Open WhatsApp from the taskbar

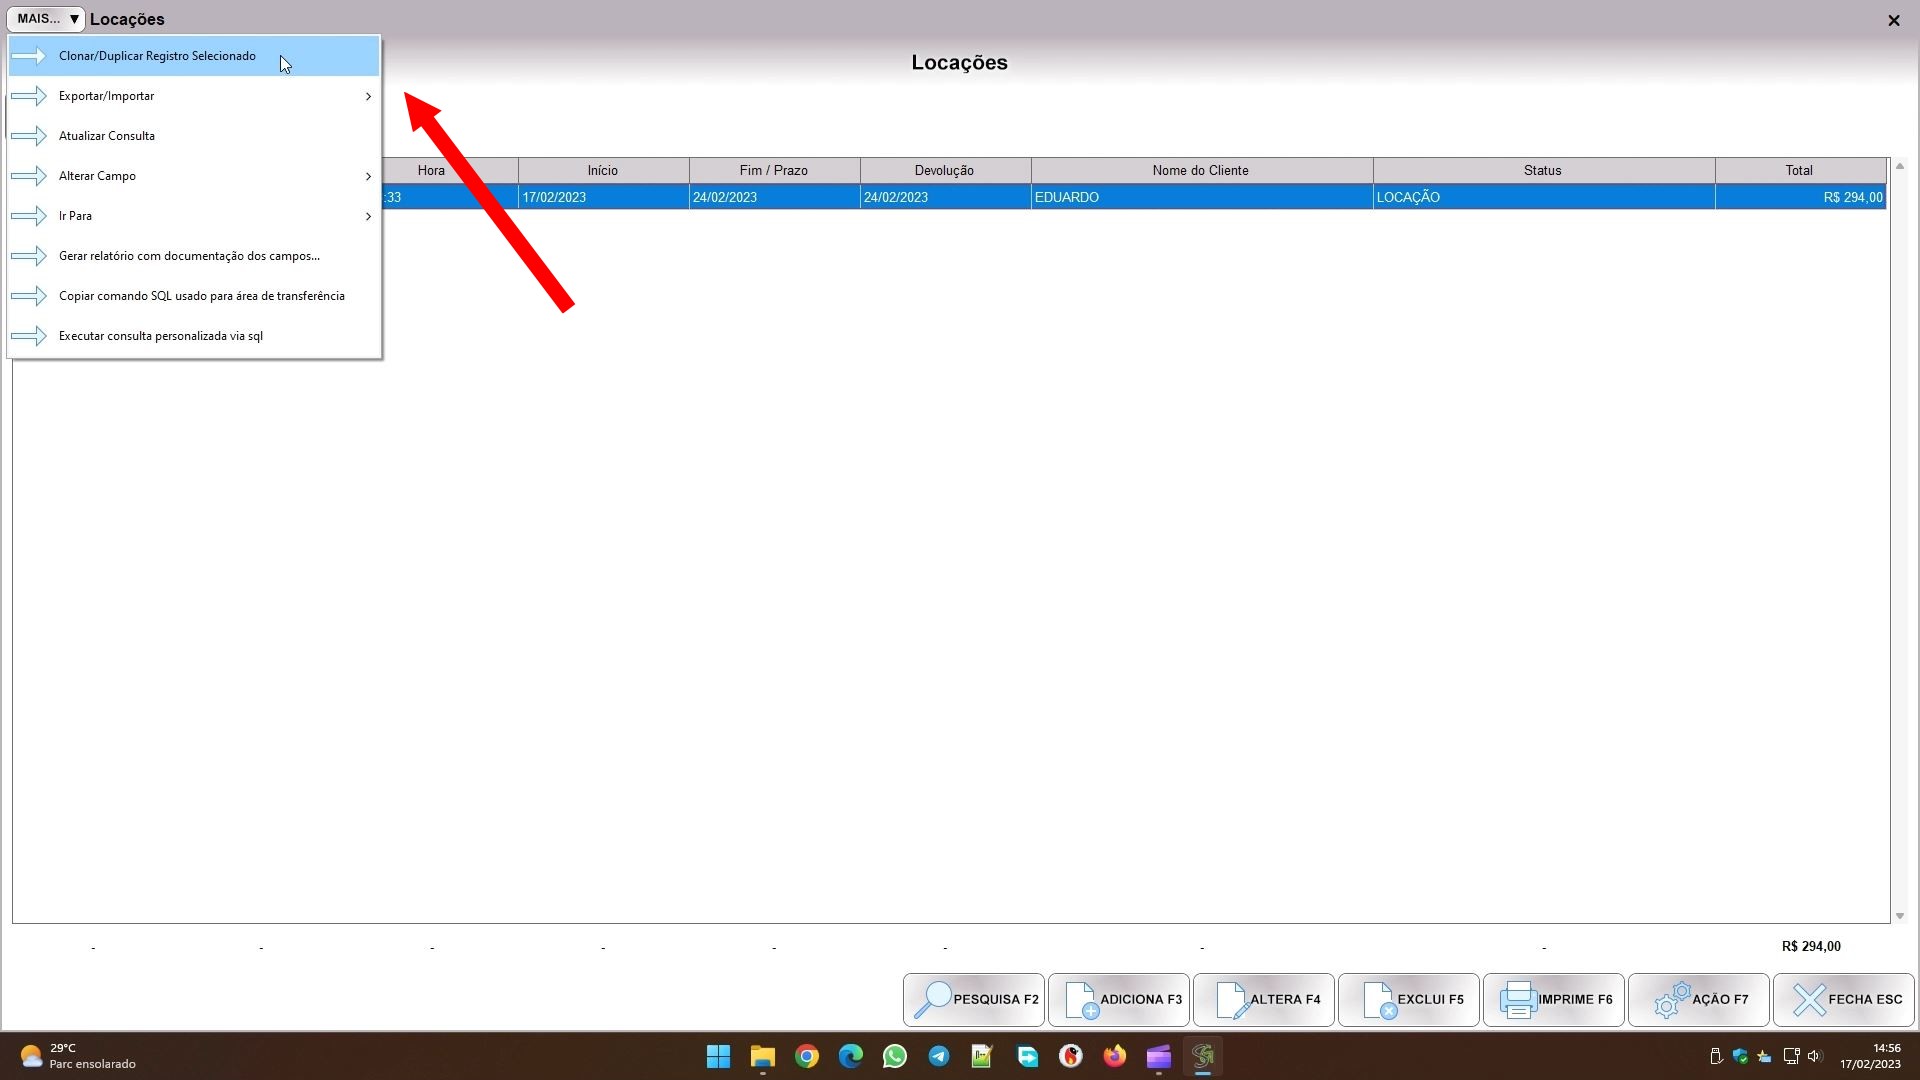894,1056
